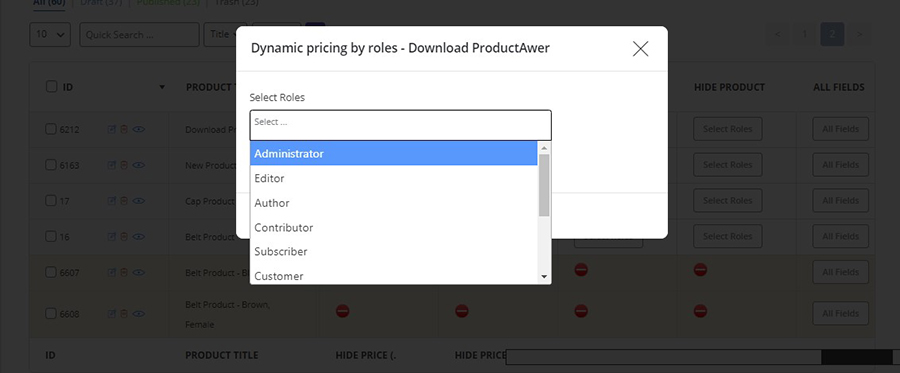900x373 pixels.
Task: Click current page 2 in pagination
Action: click(832, 34)
